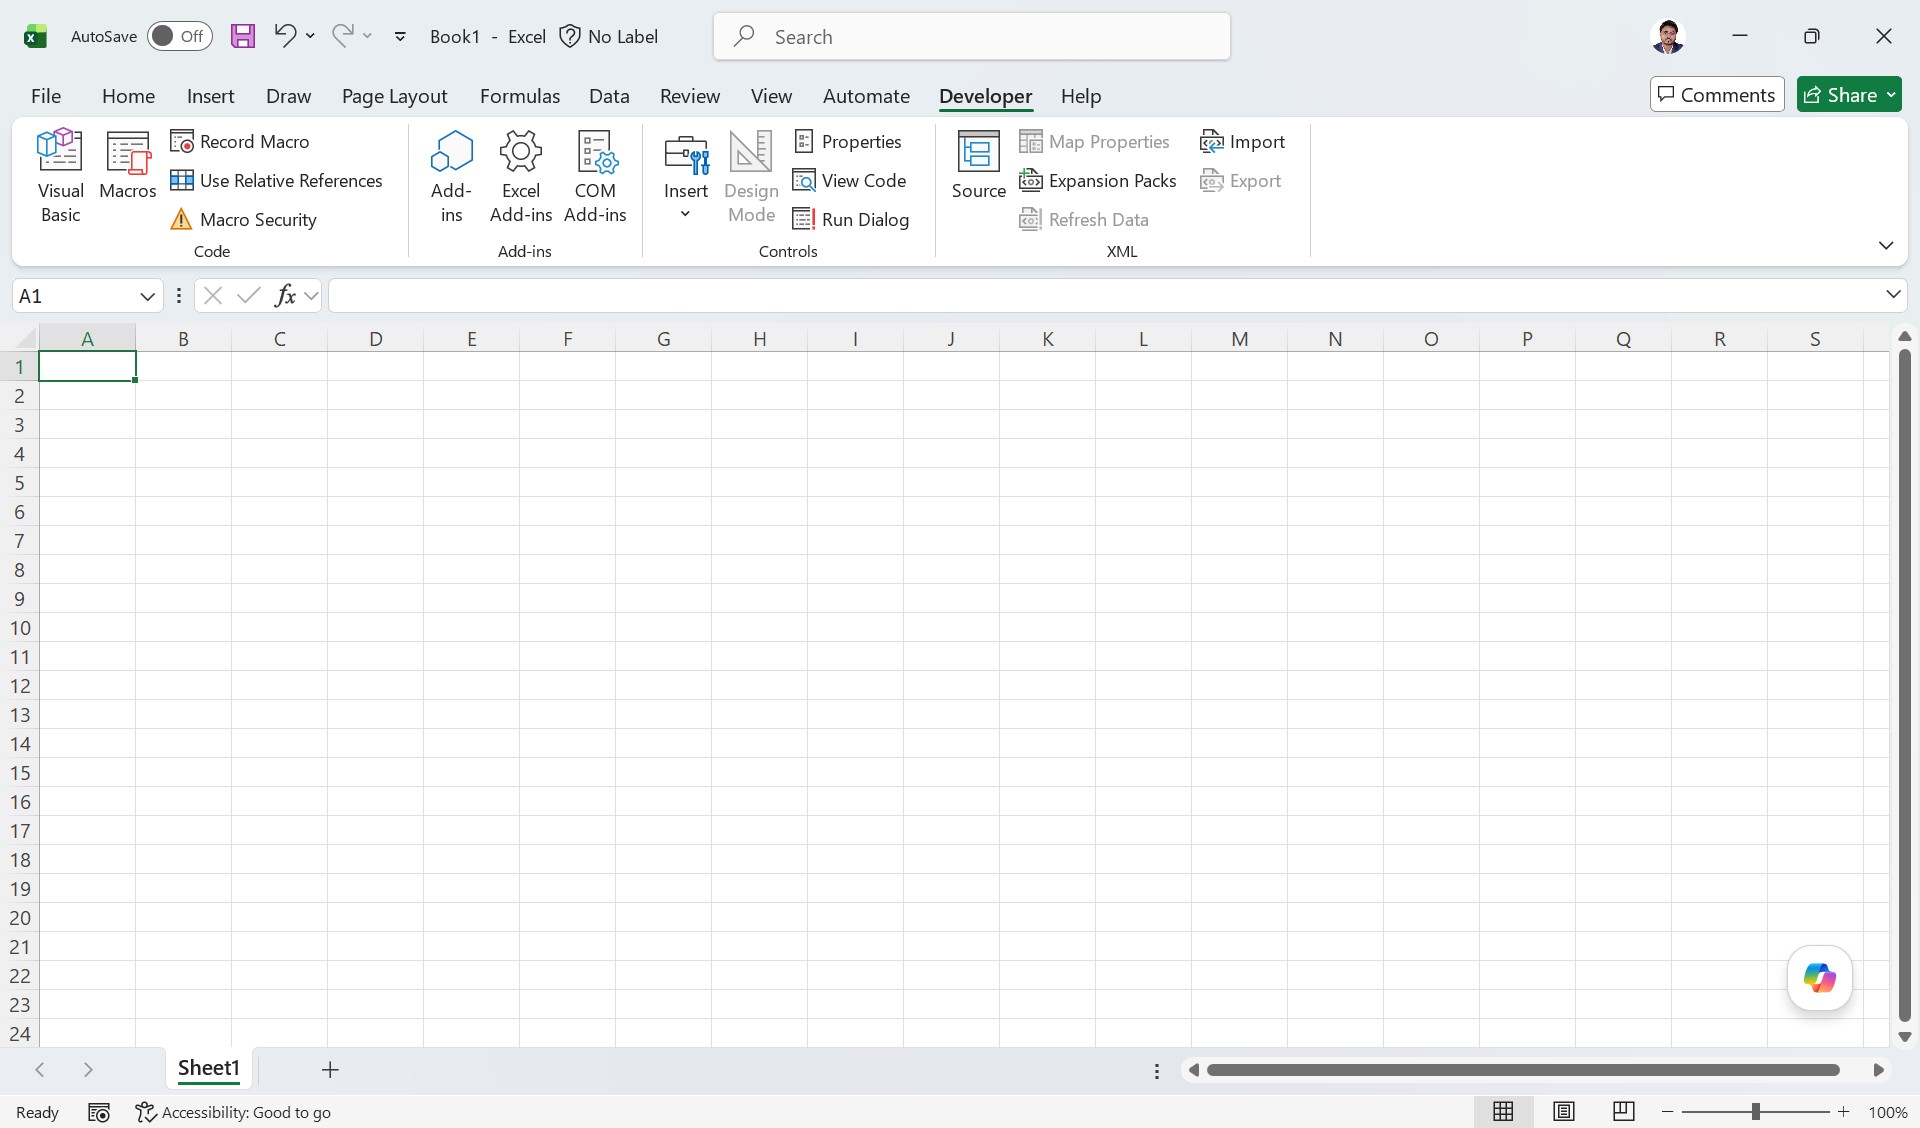This screenshot has height=1128, width=1920.
Task: Open the Name Box dropdown arrow
Action: click(x=147, y=296)
